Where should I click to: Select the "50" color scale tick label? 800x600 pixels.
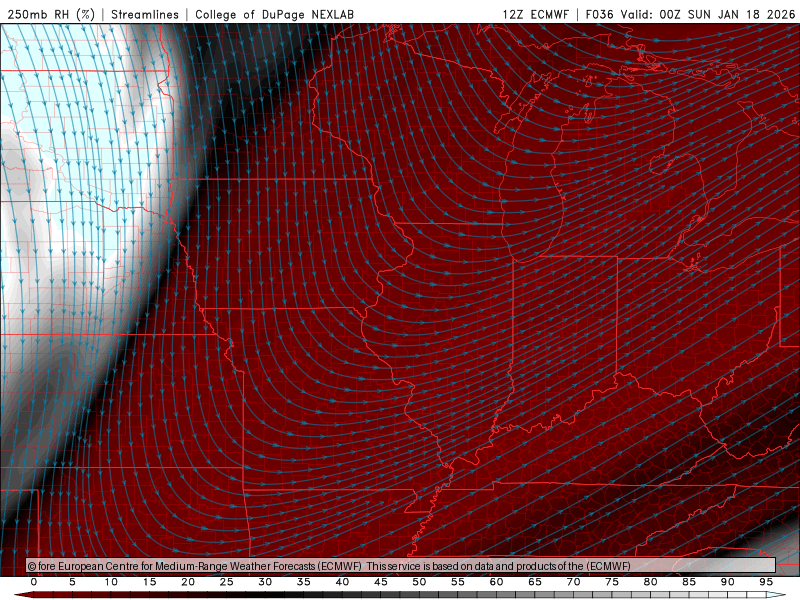coord(419,582)
